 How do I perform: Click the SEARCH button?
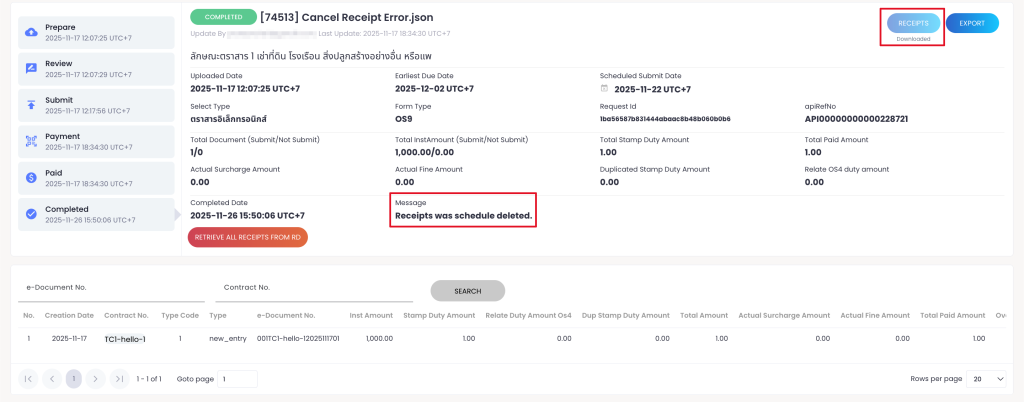click(468, 291)
